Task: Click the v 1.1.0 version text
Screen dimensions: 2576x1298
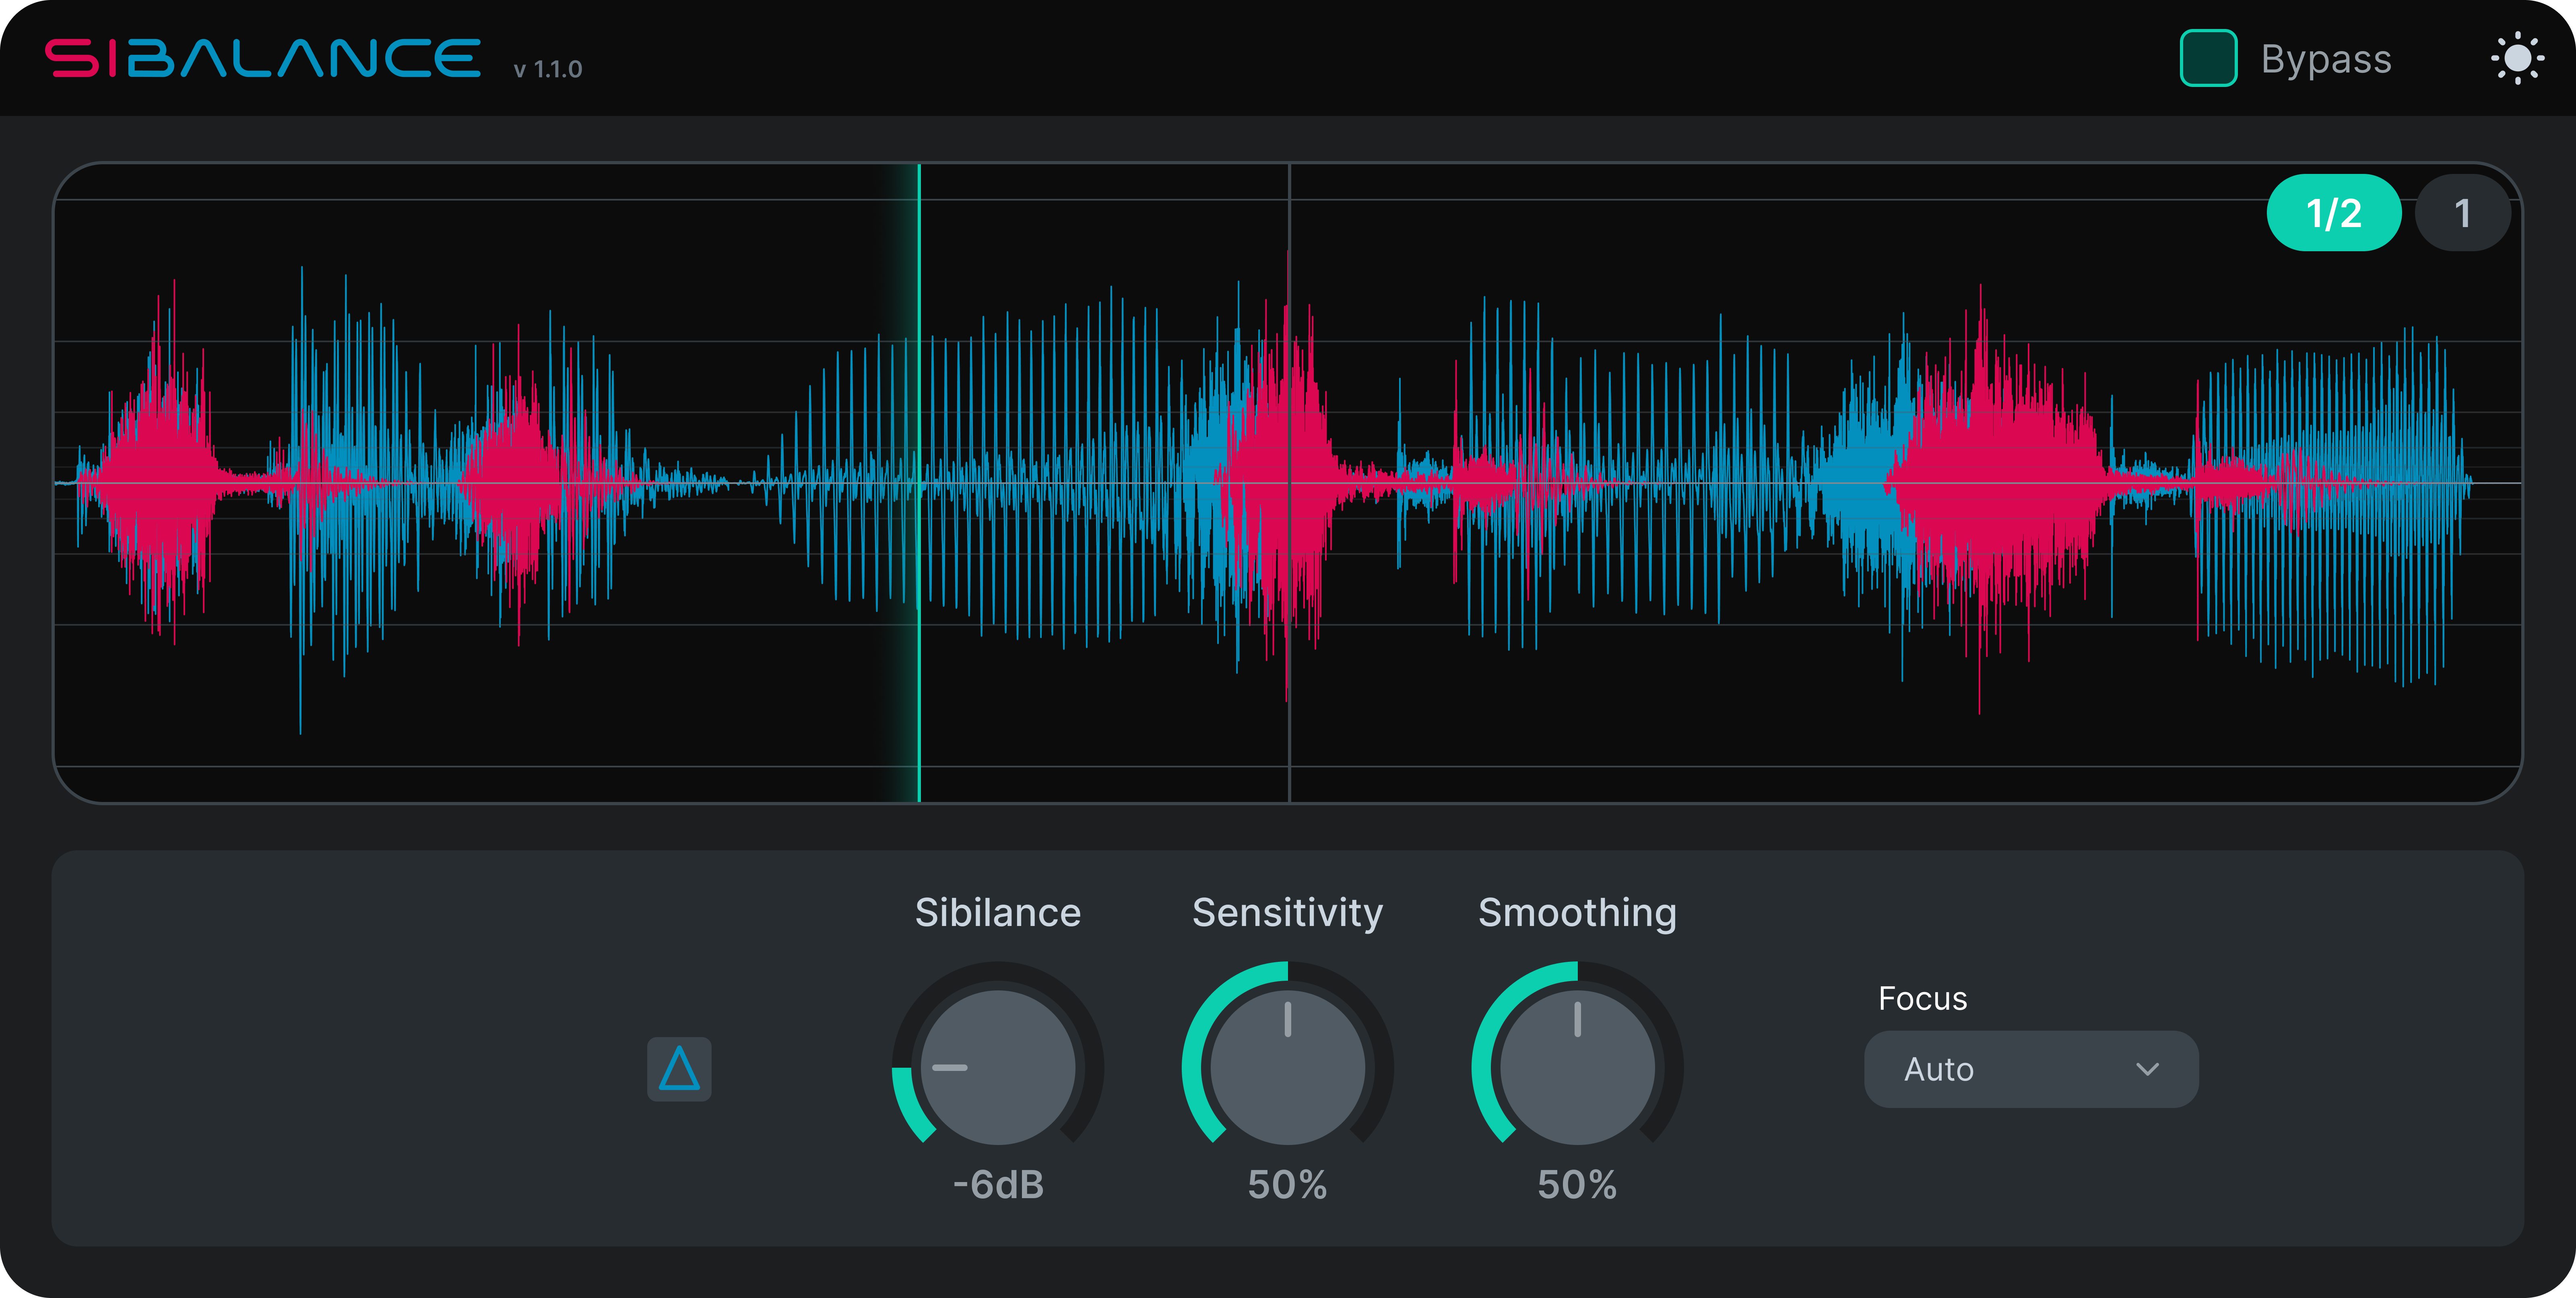Action: click(x=548, y=69)
